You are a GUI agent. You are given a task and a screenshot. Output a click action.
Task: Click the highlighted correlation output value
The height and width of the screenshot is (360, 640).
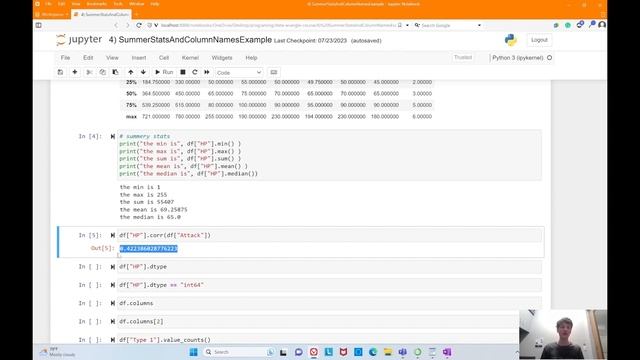149,249
